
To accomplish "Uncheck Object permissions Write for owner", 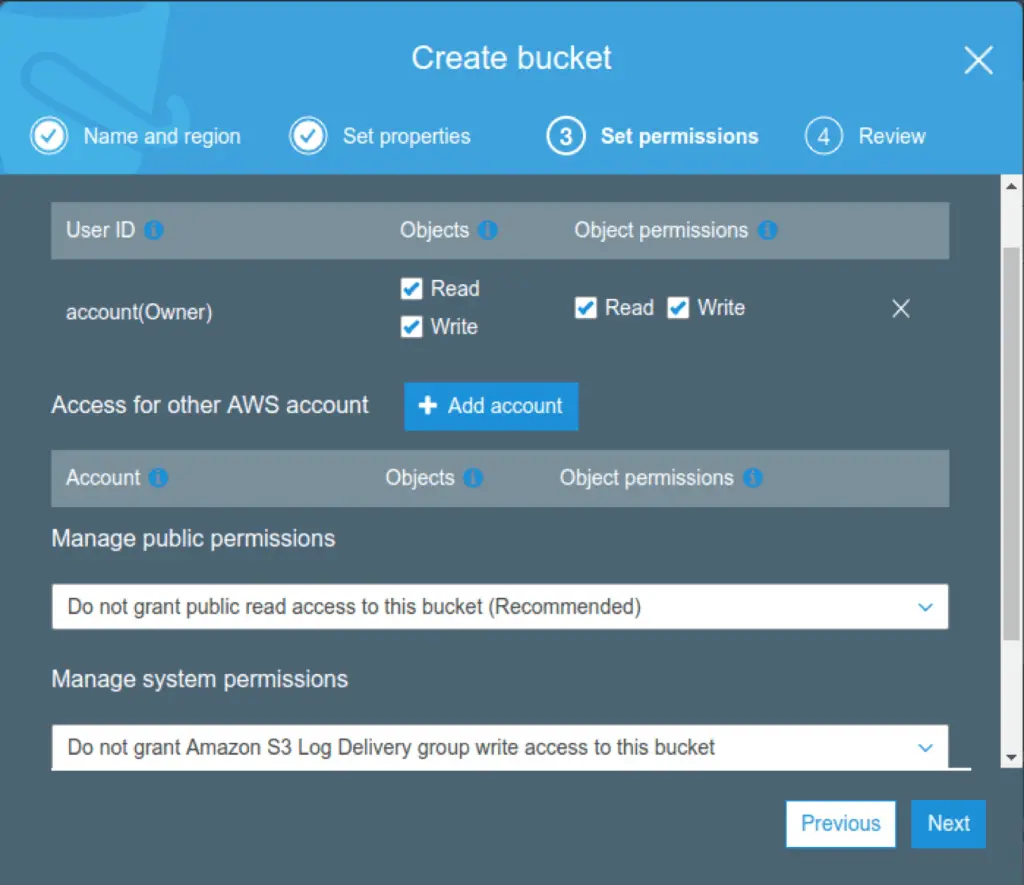I will coord(678,308).
